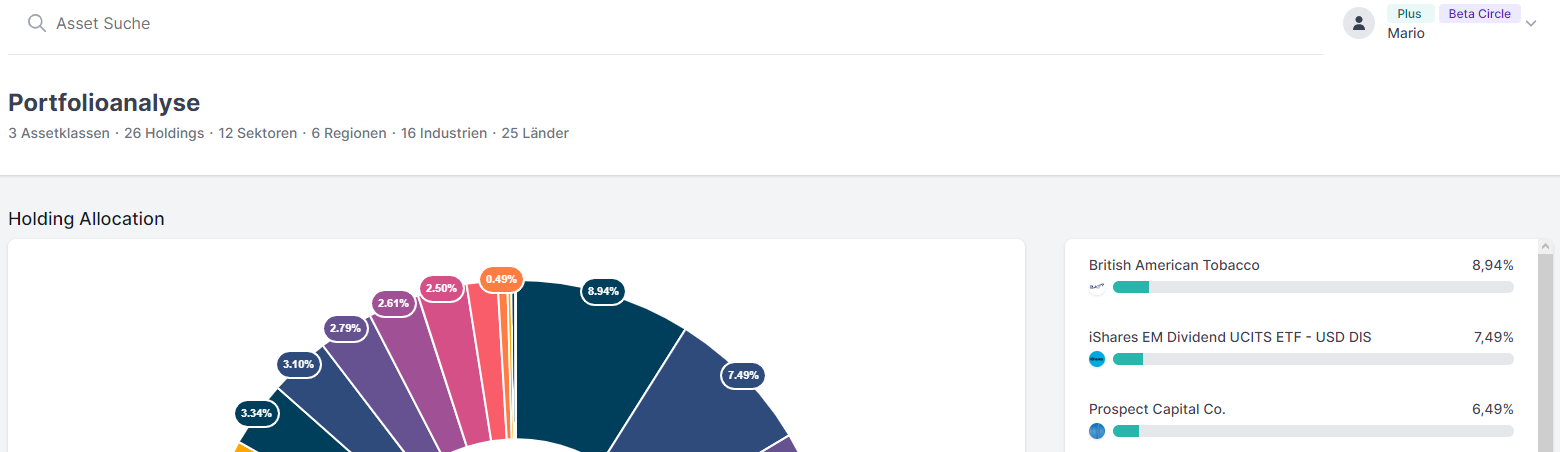Screen dimensions: 1560x452
Task: Click the Prospect Capital Co. logo icon
Action: coord(1097,431)
